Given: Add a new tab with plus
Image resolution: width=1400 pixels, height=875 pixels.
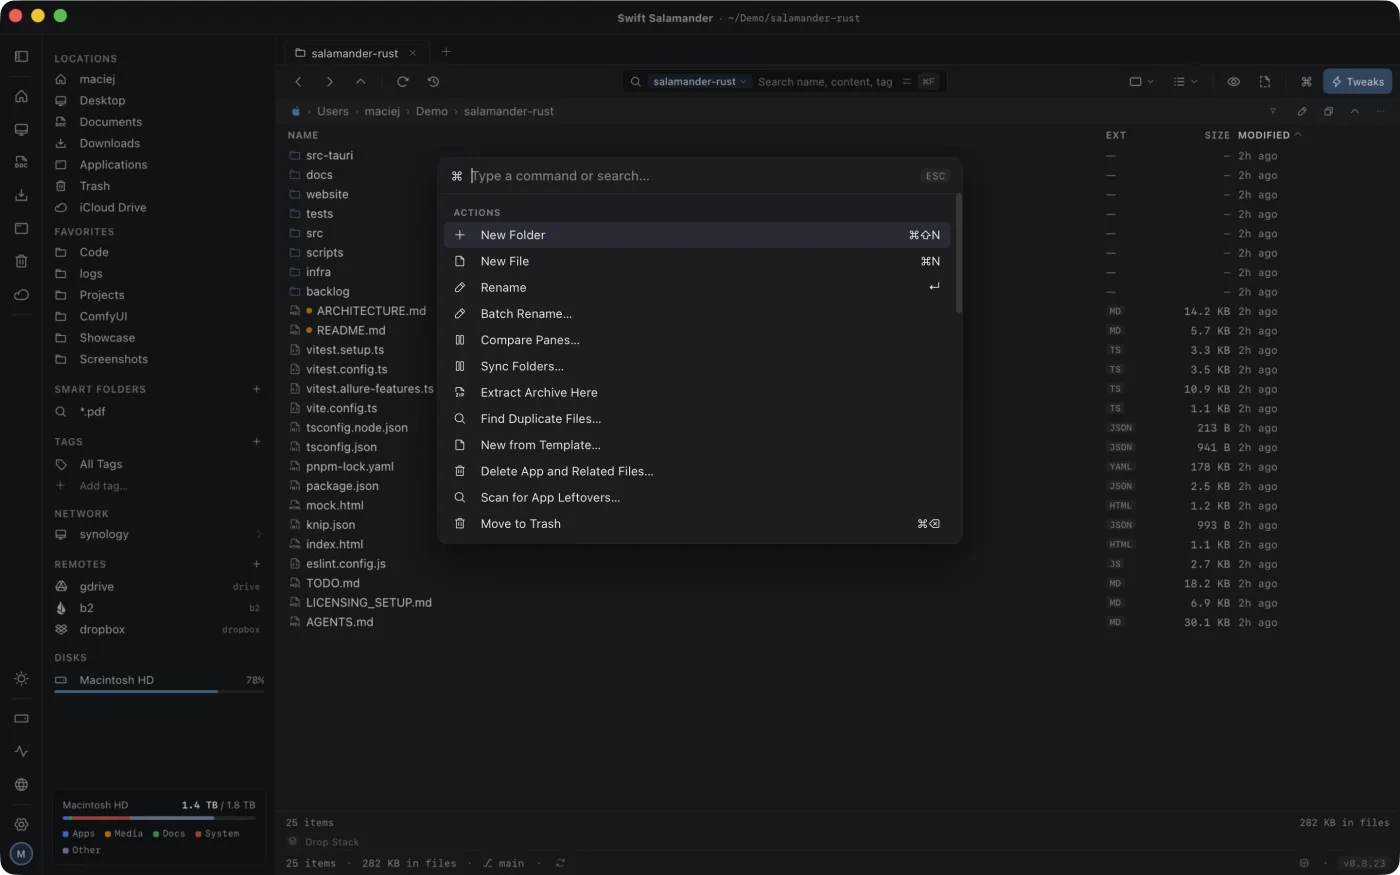Looking at the screenshot, I should (446, 52).
